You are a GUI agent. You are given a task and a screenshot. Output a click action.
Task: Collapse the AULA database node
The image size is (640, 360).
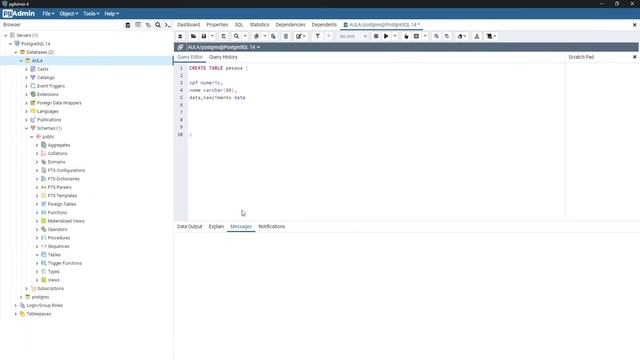tap(21, 61)
